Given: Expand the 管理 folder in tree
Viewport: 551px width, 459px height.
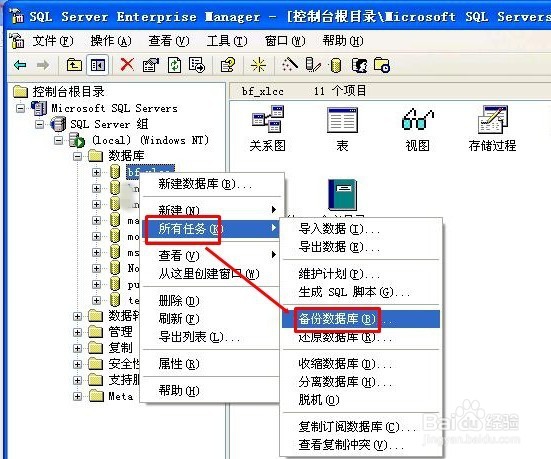Looking at the screenshot, I should point(77,332).
